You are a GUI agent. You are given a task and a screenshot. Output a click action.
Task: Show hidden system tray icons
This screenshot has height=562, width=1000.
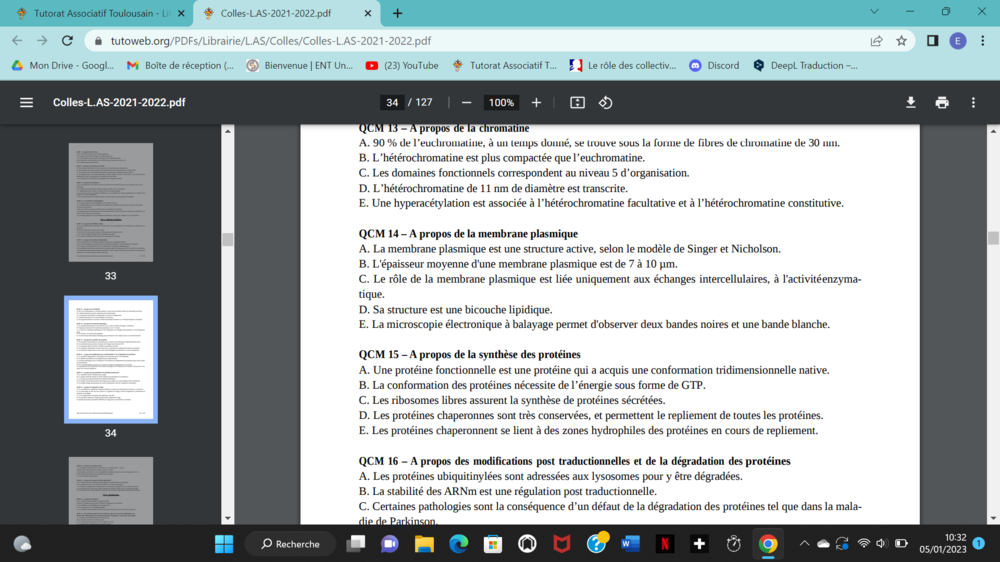[x=804, y=544]
